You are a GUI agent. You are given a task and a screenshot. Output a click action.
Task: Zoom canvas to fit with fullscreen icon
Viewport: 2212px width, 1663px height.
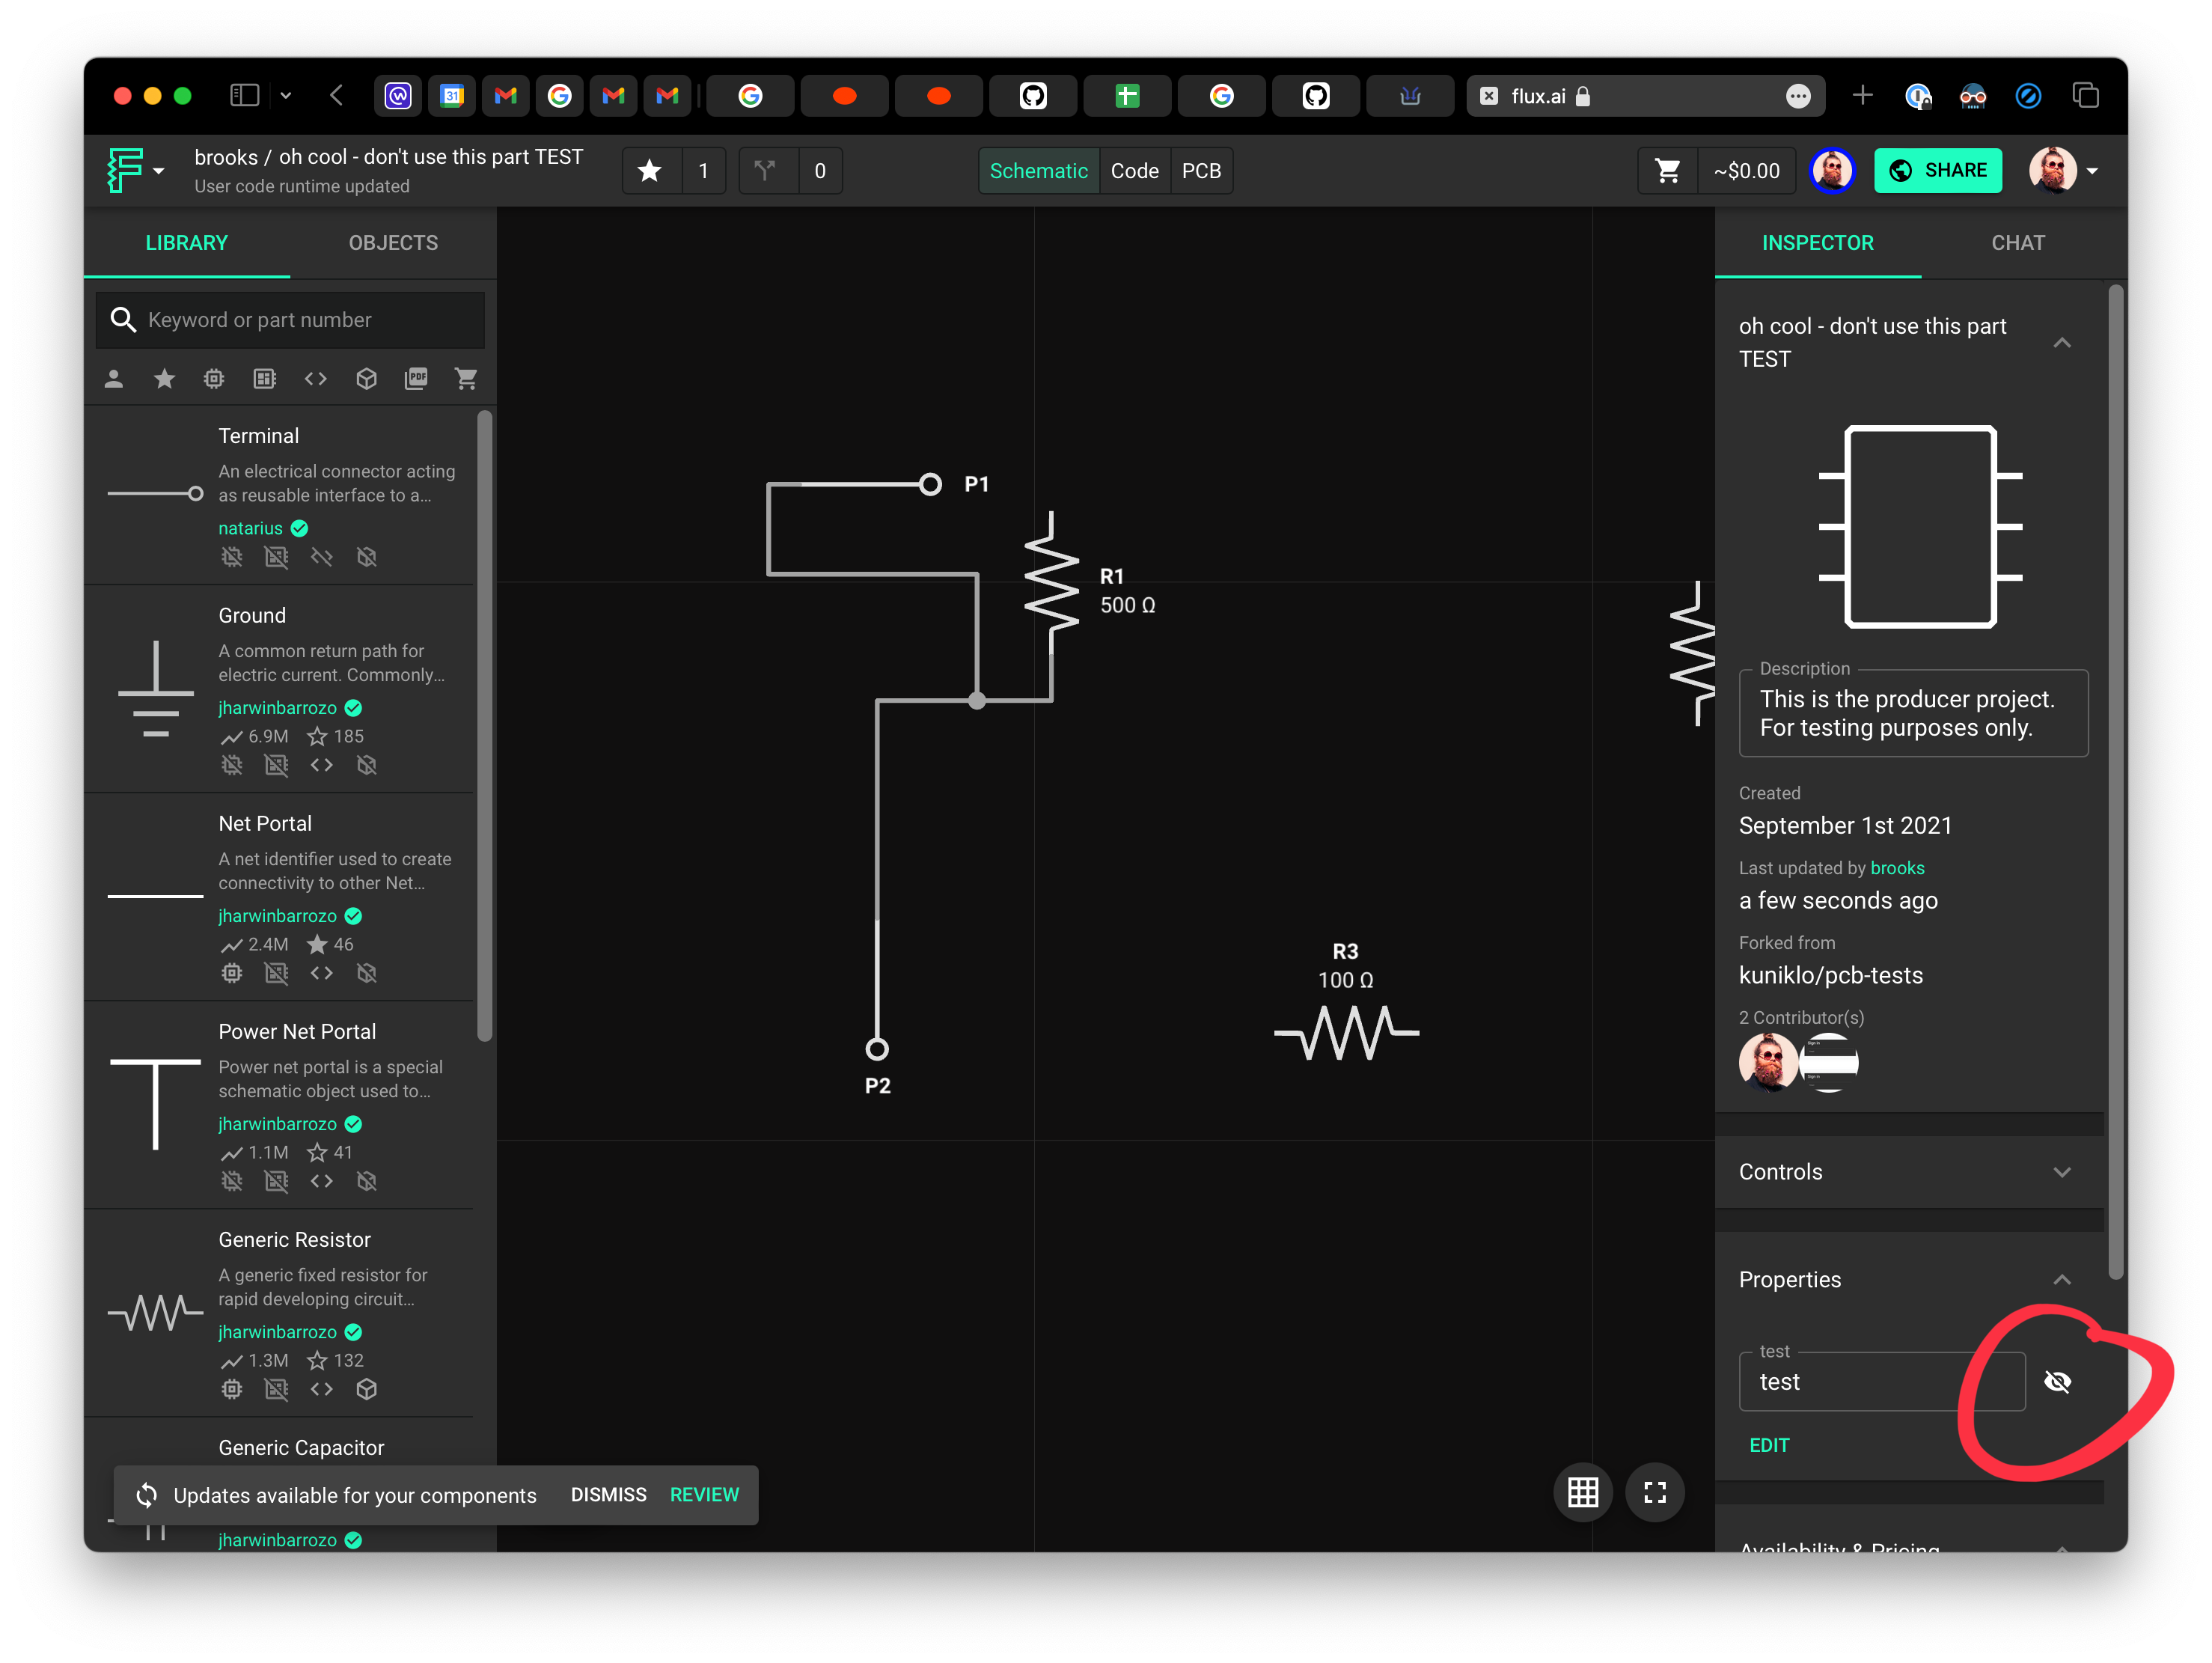[1655, 1493]
